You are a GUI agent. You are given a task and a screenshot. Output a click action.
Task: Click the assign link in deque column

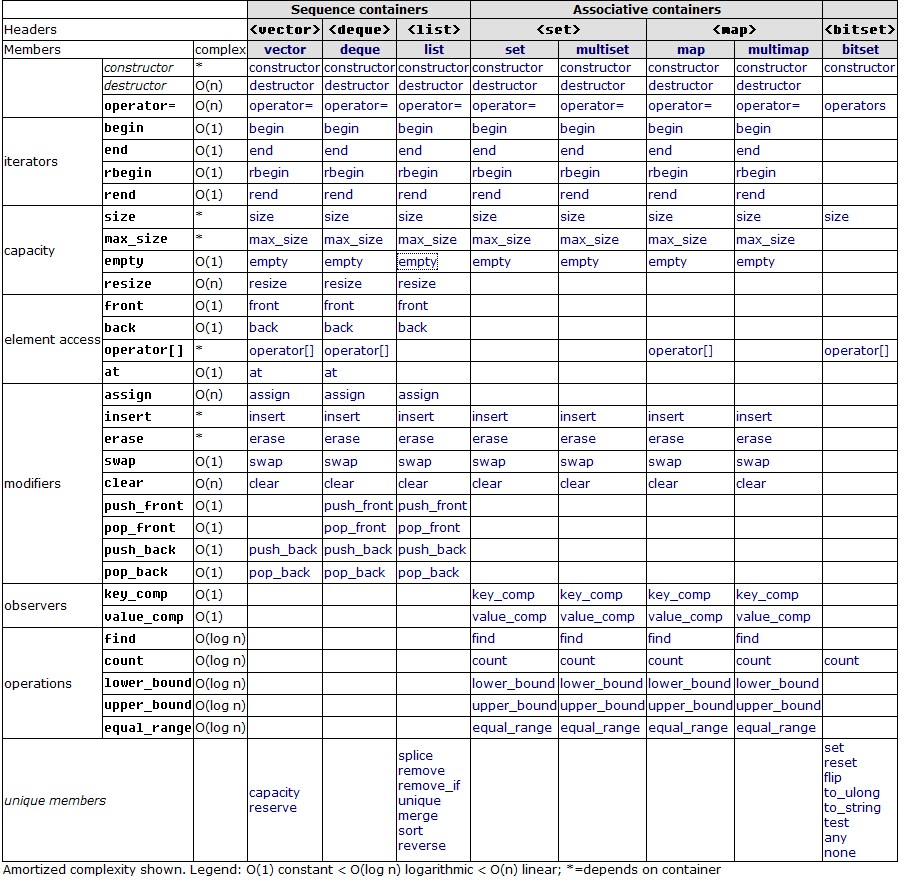tap(344, 395)
